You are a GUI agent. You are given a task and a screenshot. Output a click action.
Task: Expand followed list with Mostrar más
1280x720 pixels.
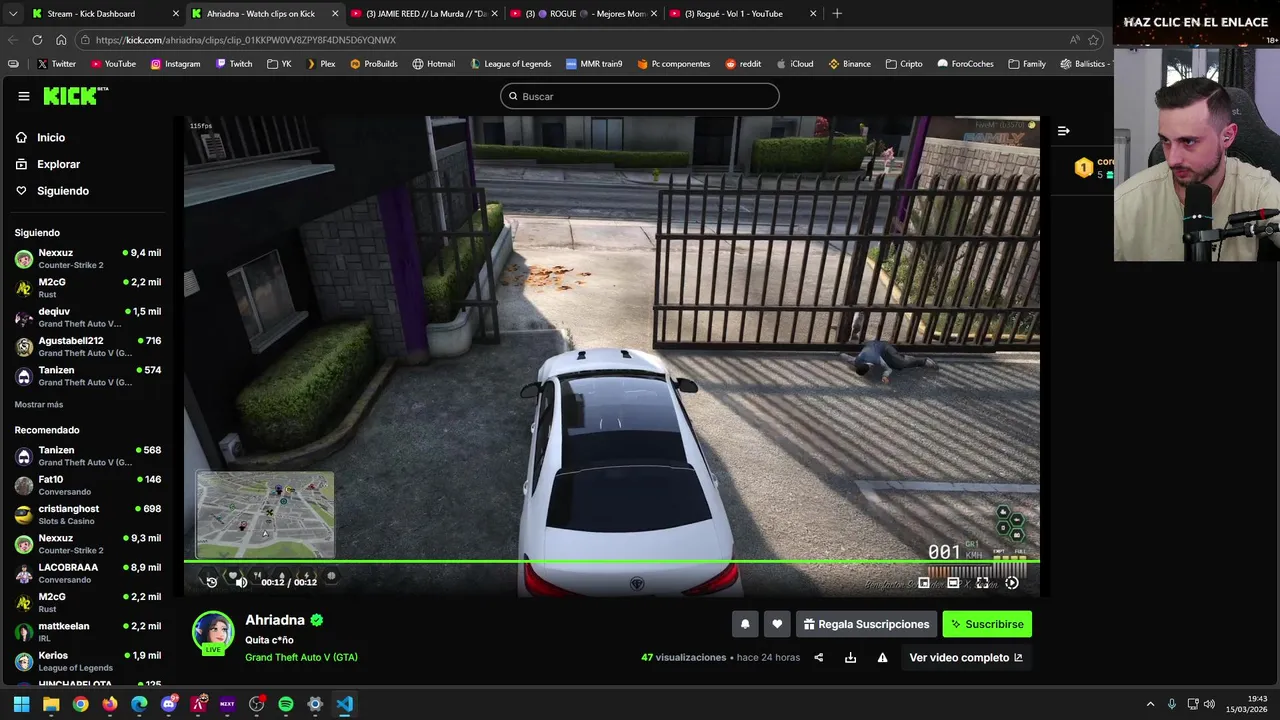pyautogui.click(x=39, y=404)
